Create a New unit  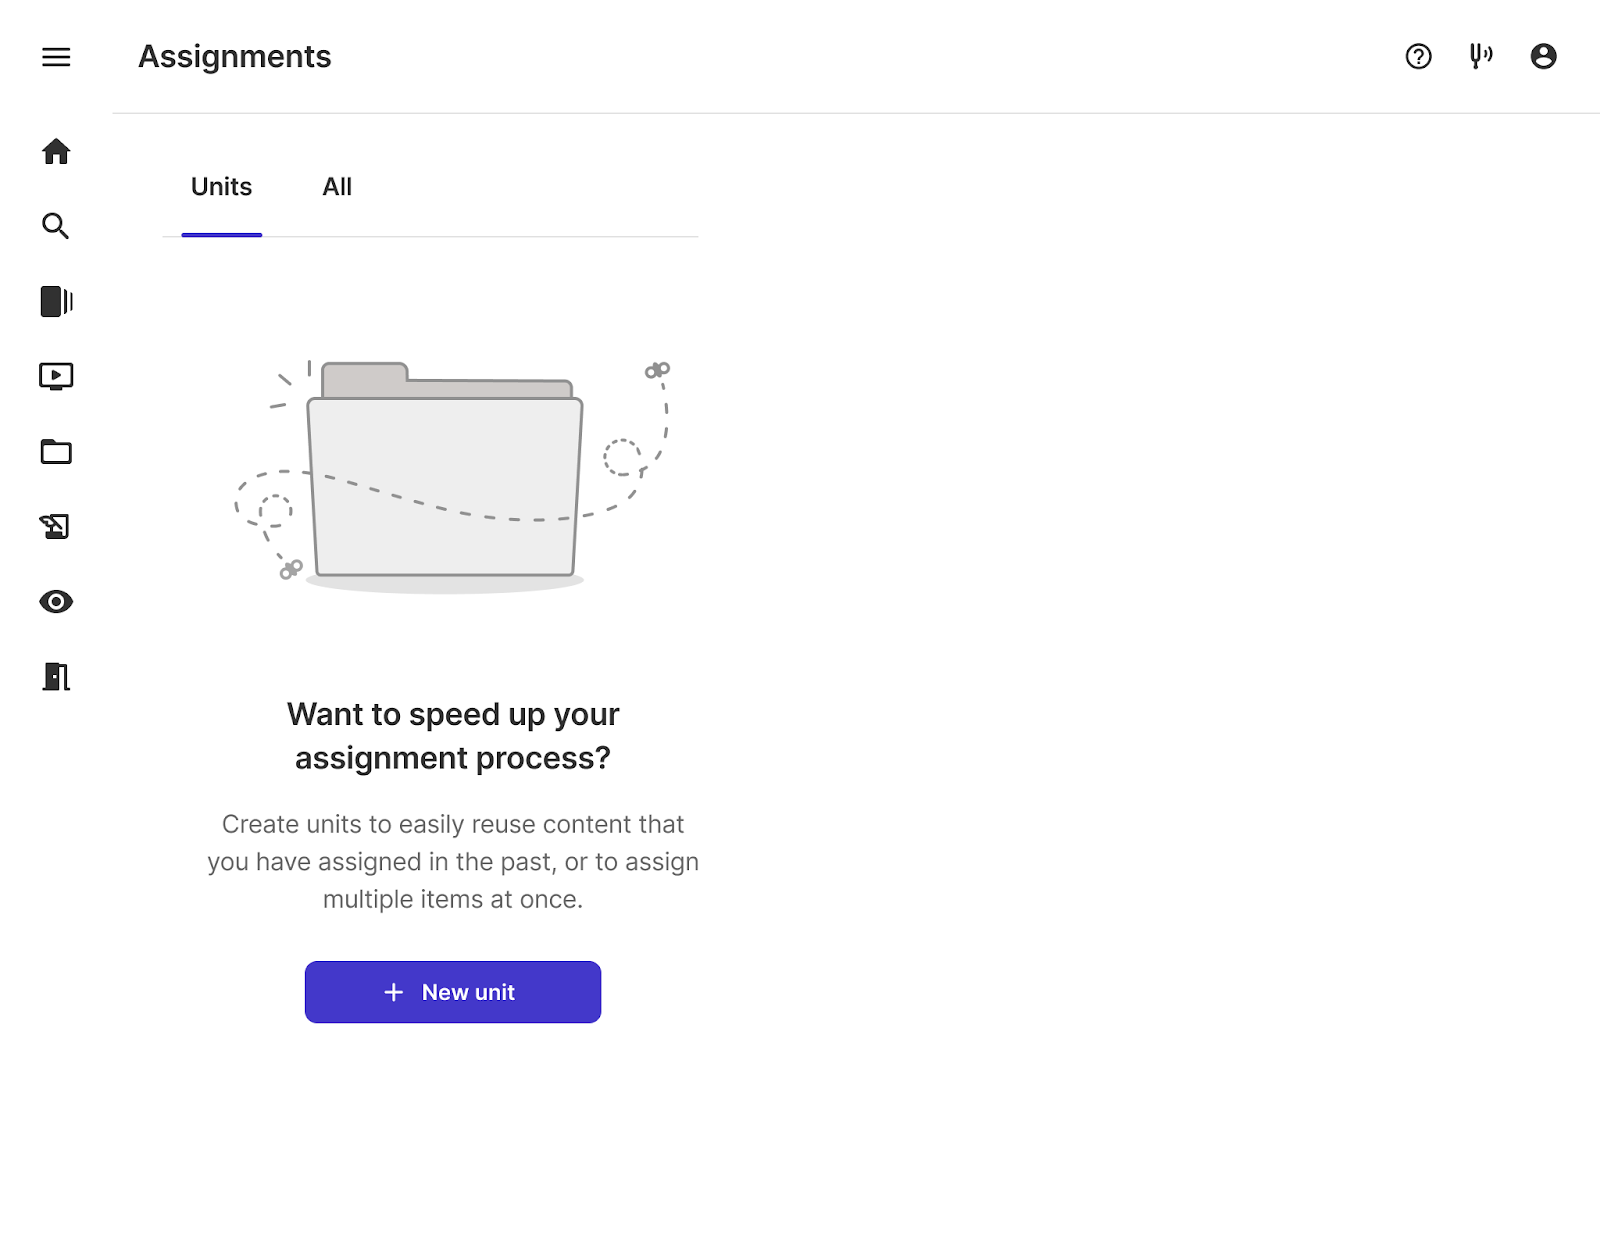(453, 992)
